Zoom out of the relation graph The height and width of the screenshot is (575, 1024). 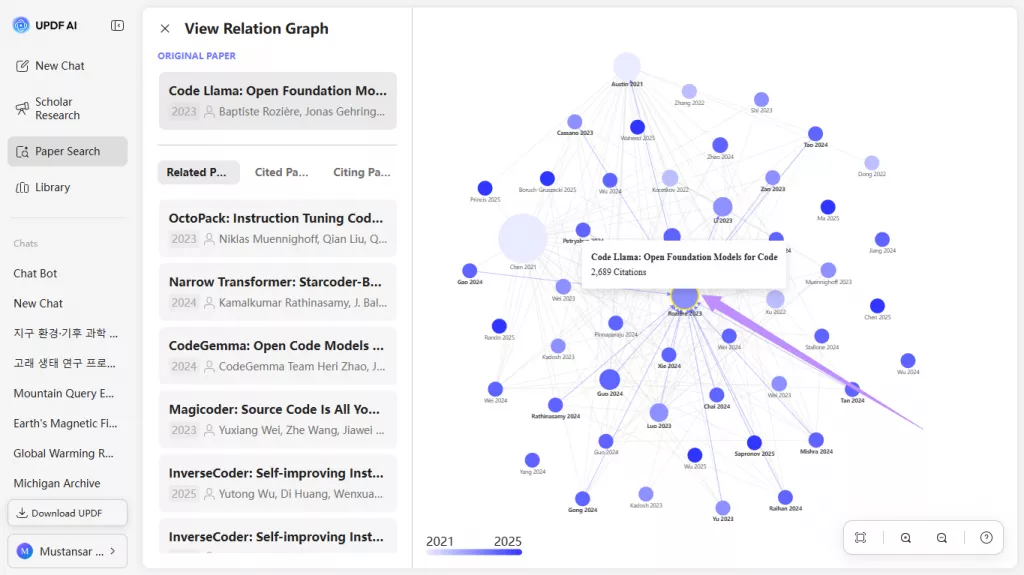coord(942,538)
